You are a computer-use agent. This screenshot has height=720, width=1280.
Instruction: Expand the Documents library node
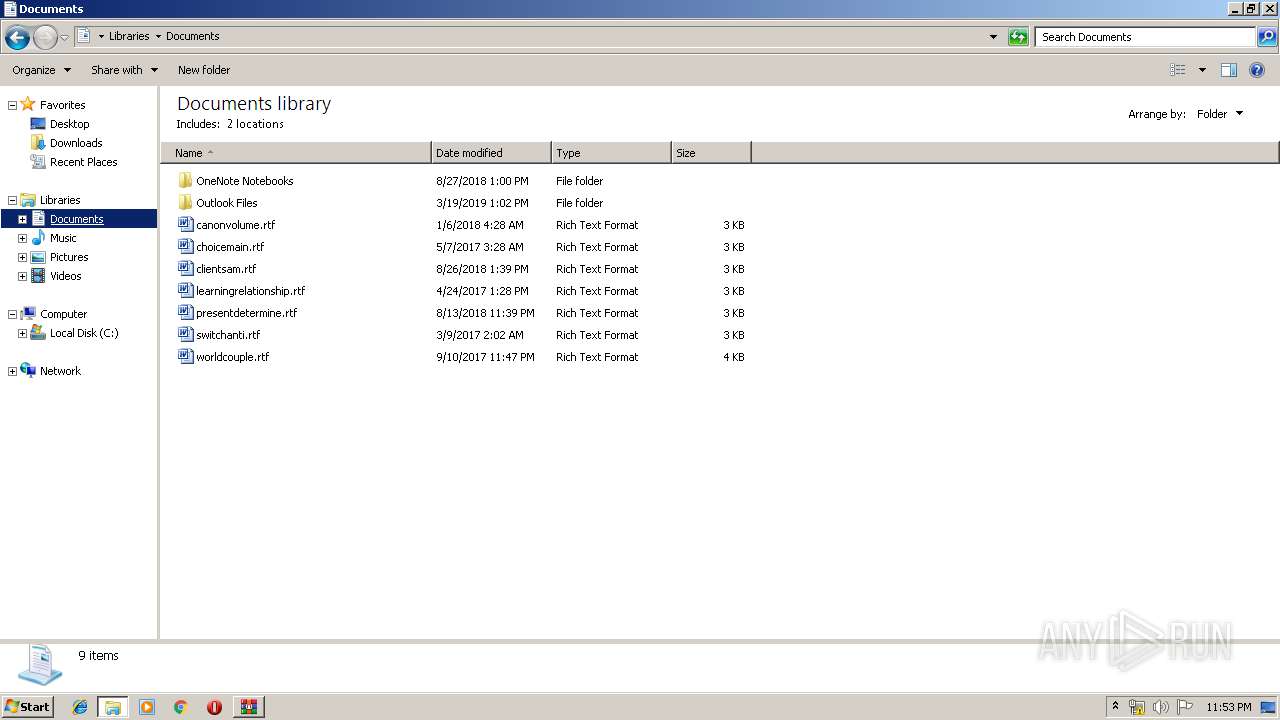coord(22,219)
